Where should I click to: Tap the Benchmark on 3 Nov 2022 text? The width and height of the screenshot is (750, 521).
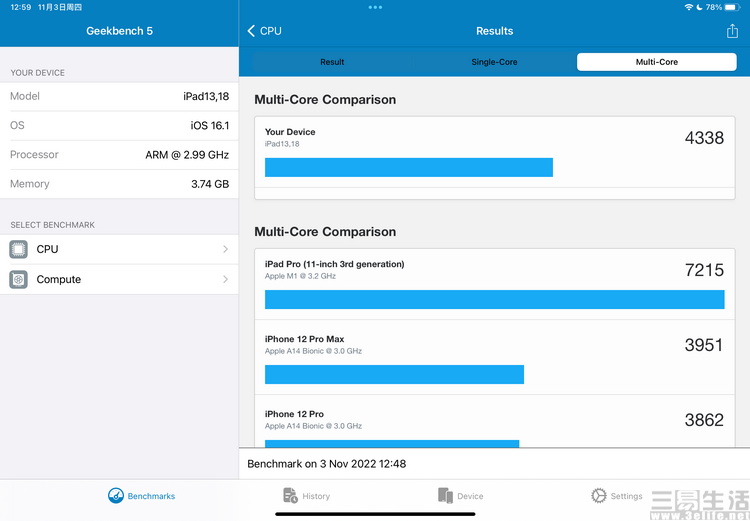[x=327, y=464]
